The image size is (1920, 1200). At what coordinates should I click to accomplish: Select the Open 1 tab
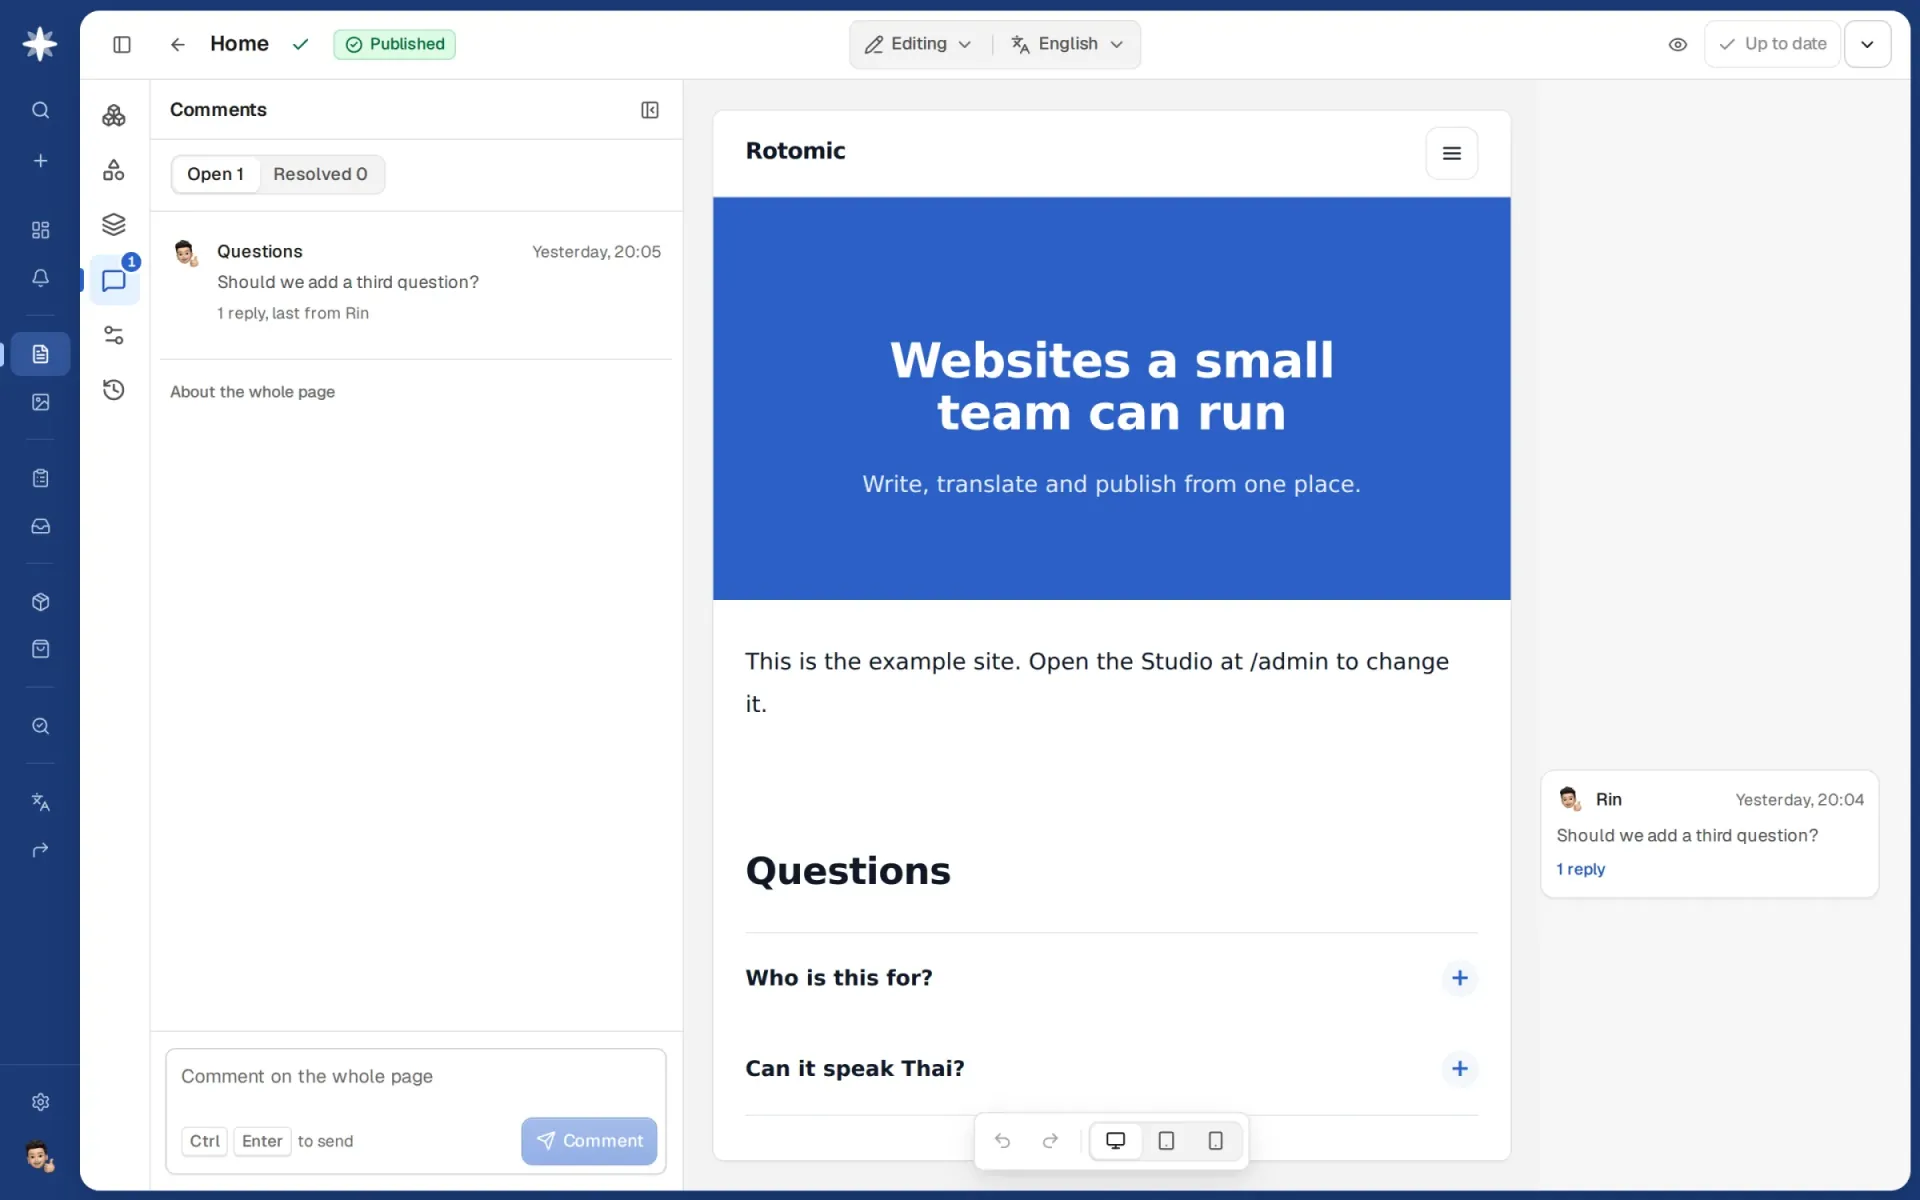pos(215,174)
